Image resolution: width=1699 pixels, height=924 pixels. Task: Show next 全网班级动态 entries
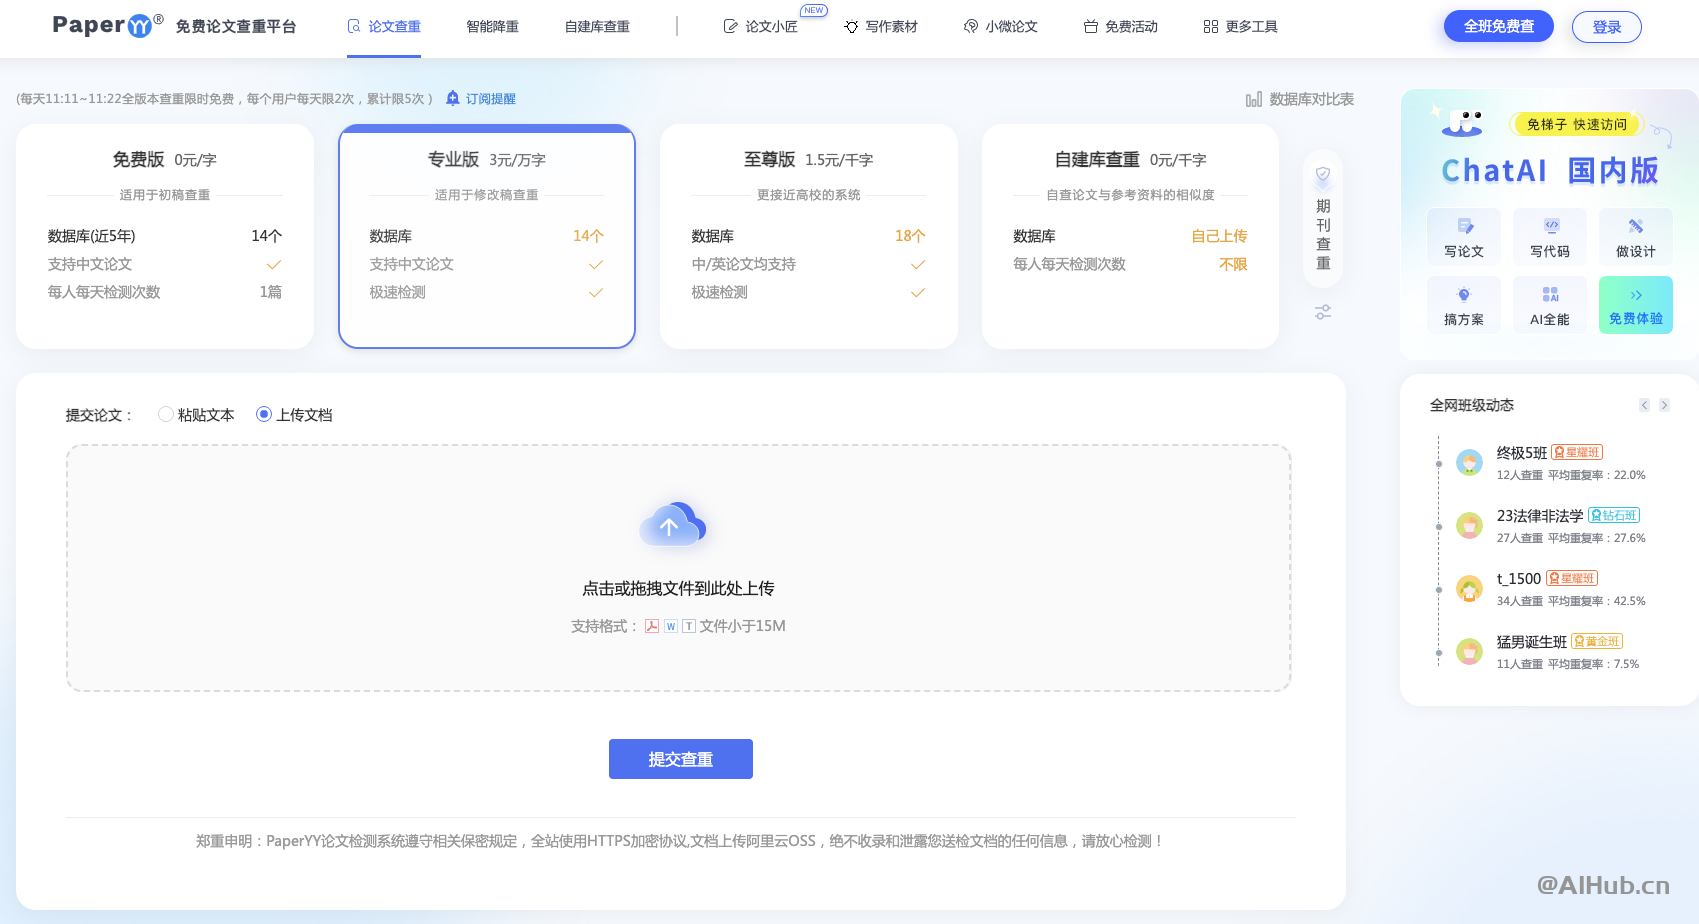(1664, 405)
